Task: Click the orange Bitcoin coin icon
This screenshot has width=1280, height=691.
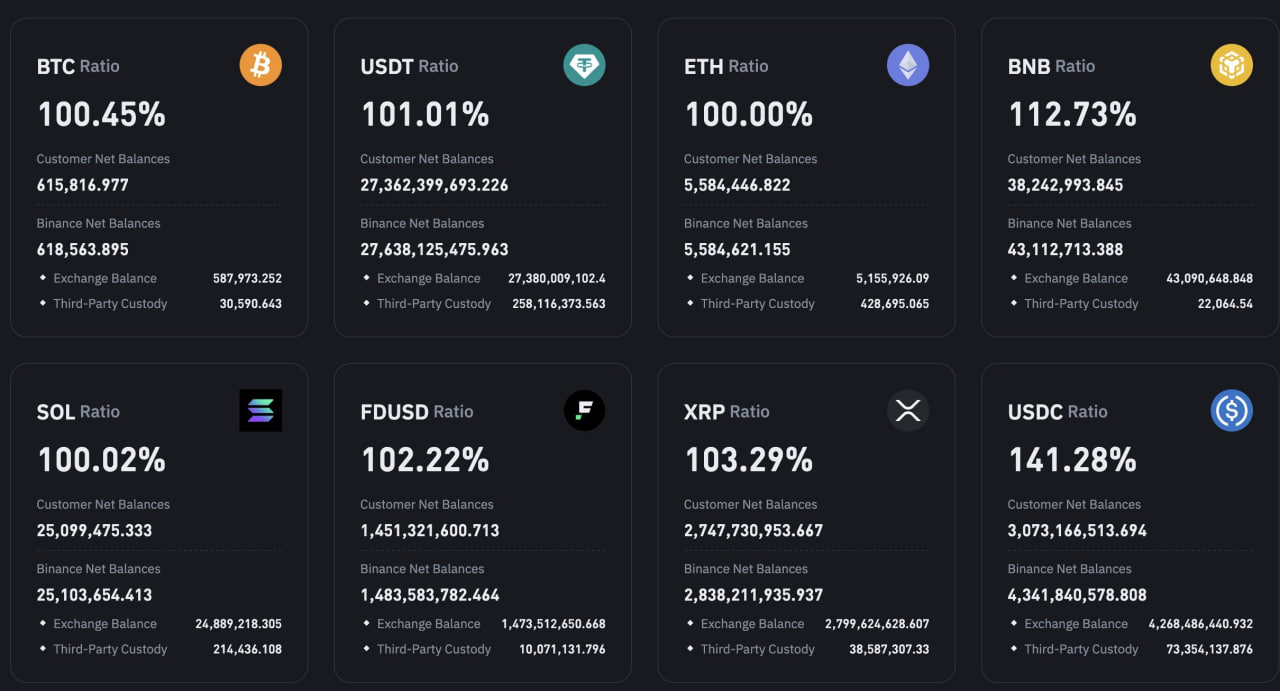Action: (260, 65)
